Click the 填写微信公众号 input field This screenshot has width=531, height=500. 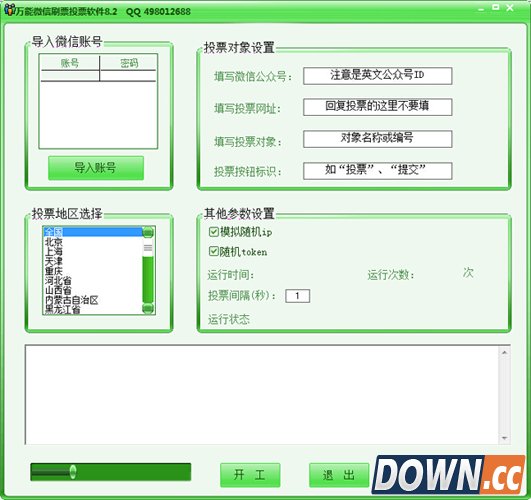coord(378,76)
